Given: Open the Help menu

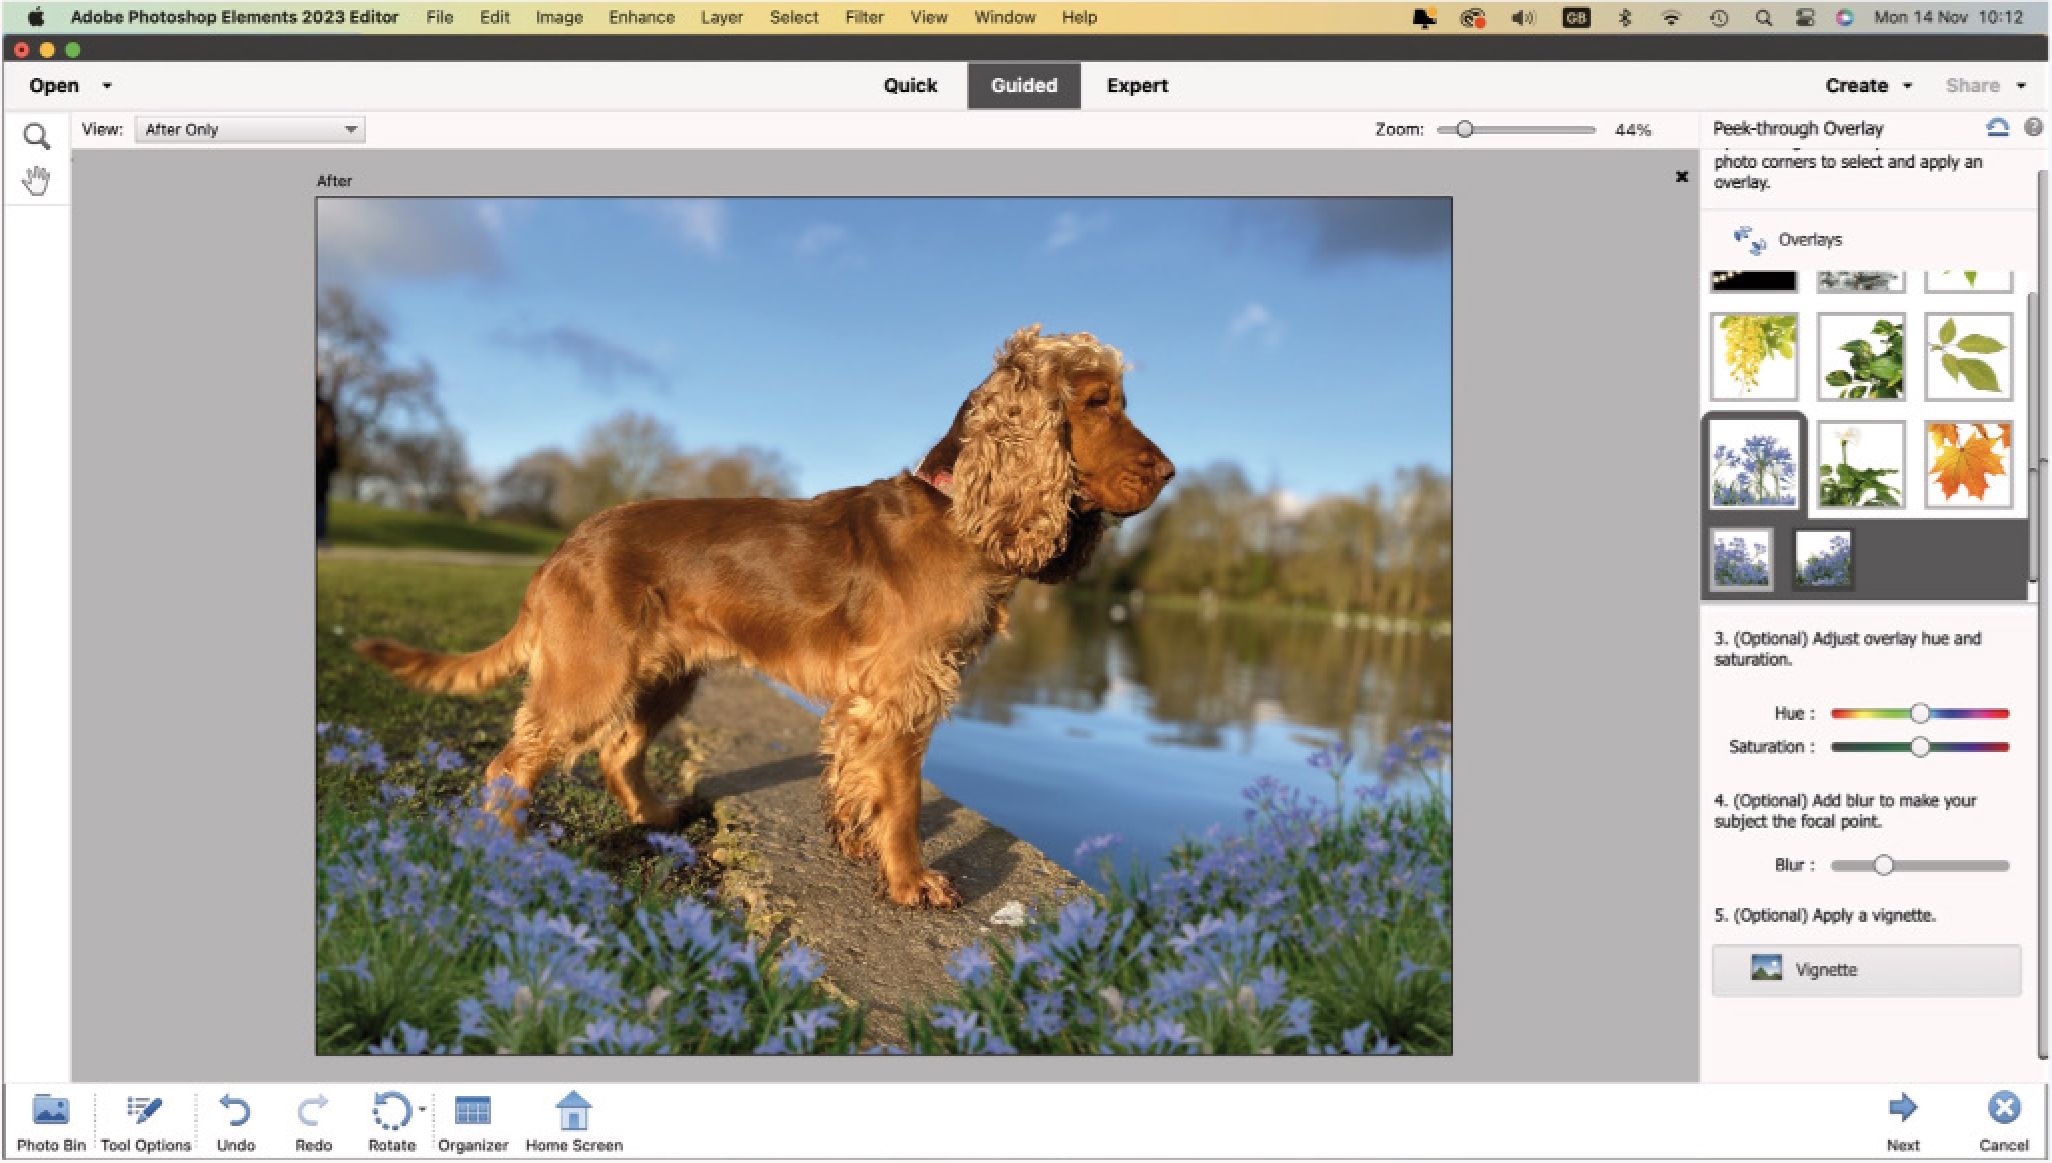Looking at the screenshot, I should pyautogui.click(x=1079, y=17).
